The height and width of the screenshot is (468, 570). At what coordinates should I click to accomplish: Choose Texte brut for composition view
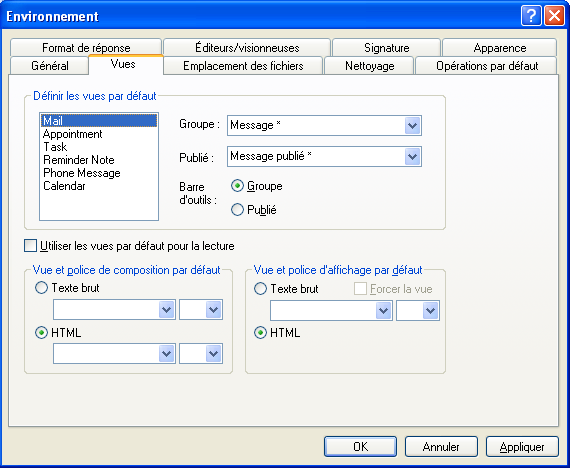coord(41,288)
